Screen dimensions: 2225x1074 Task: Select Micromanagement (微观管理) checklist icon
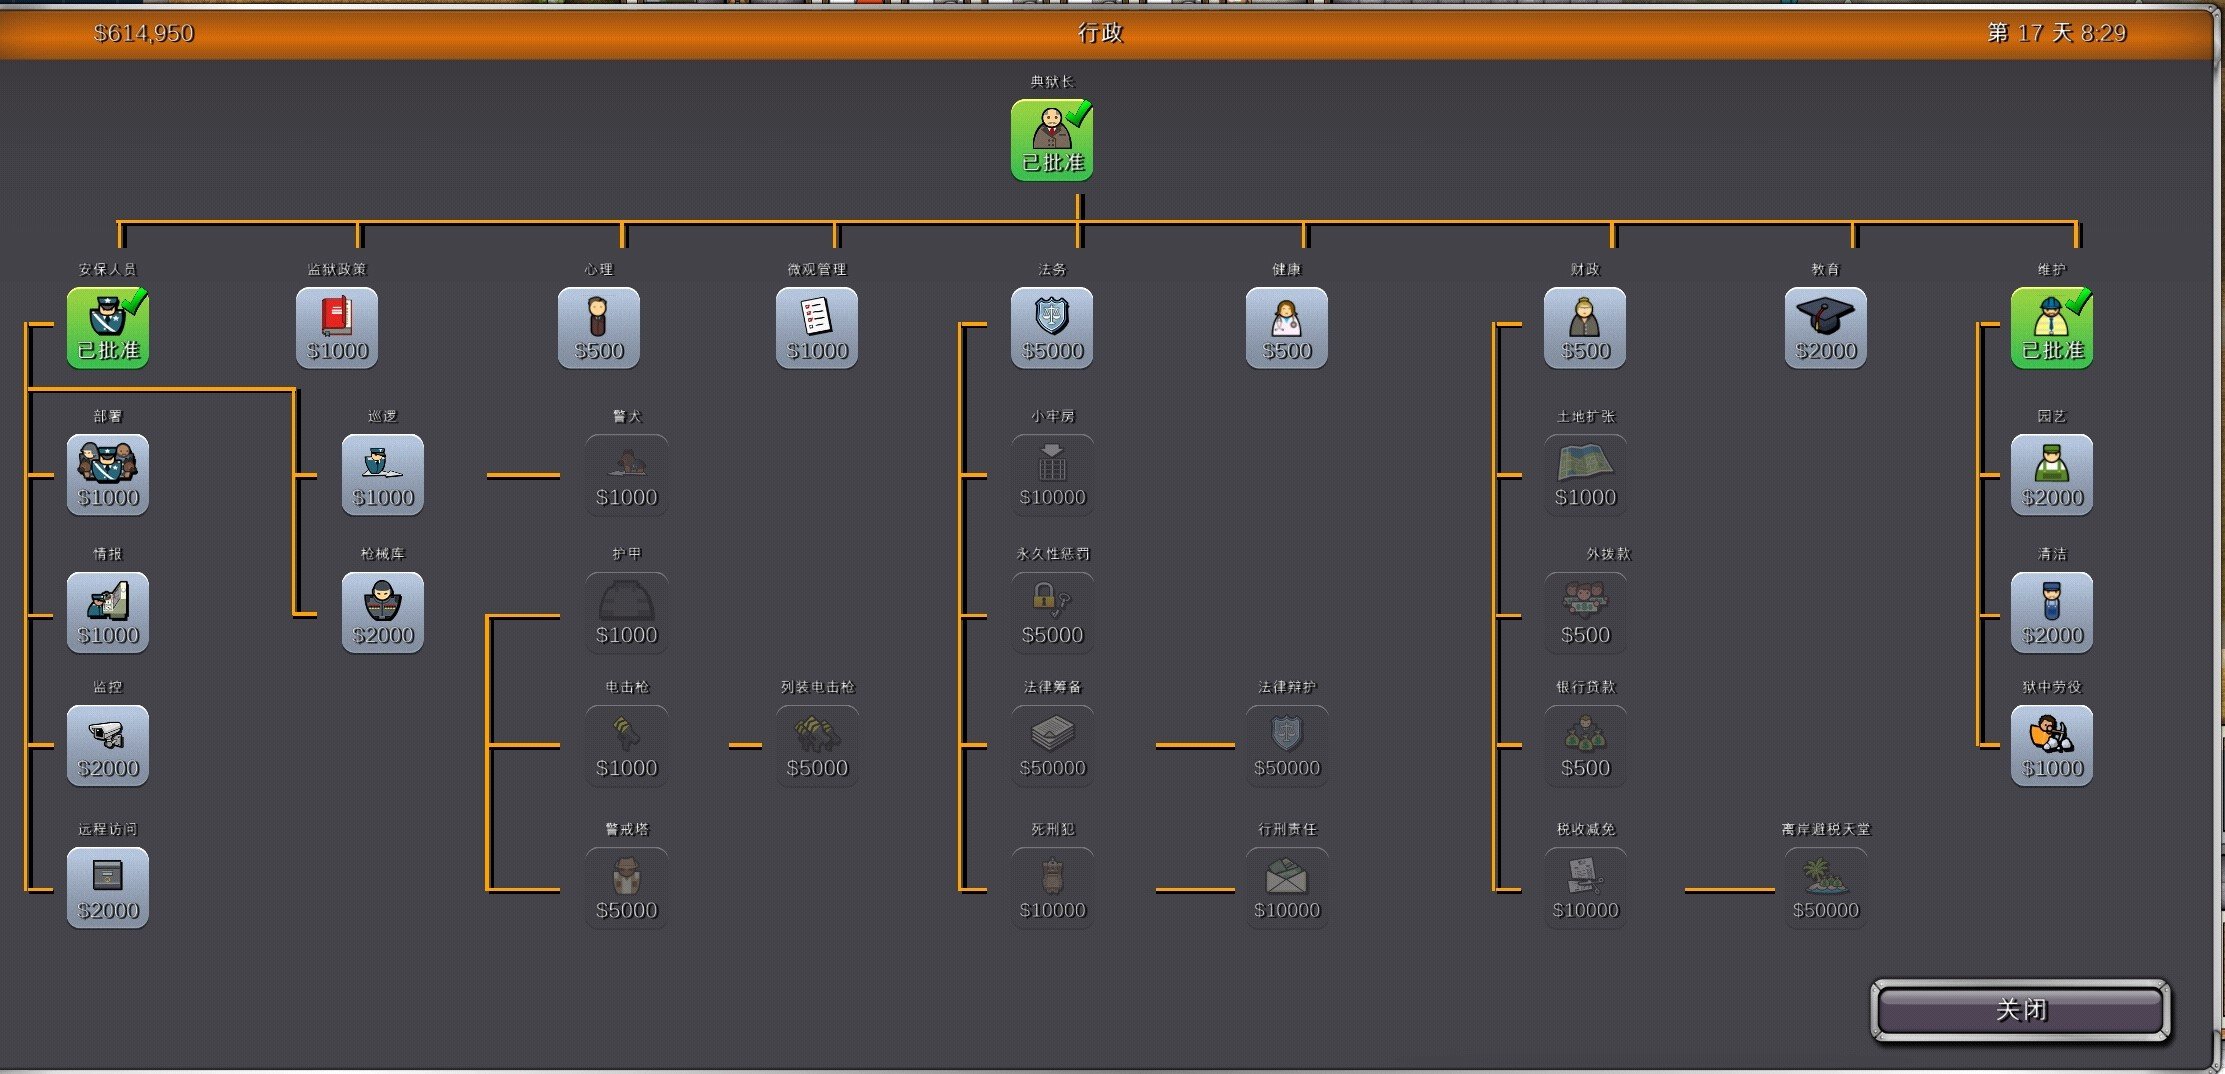[816, 328]
